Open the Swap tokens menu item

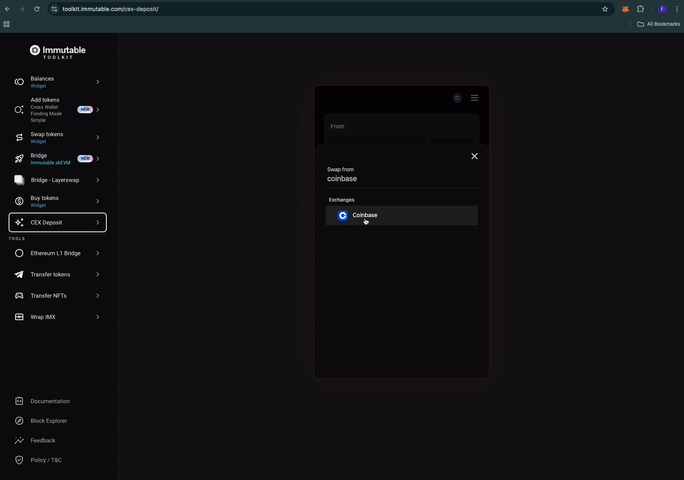(58, 137)
